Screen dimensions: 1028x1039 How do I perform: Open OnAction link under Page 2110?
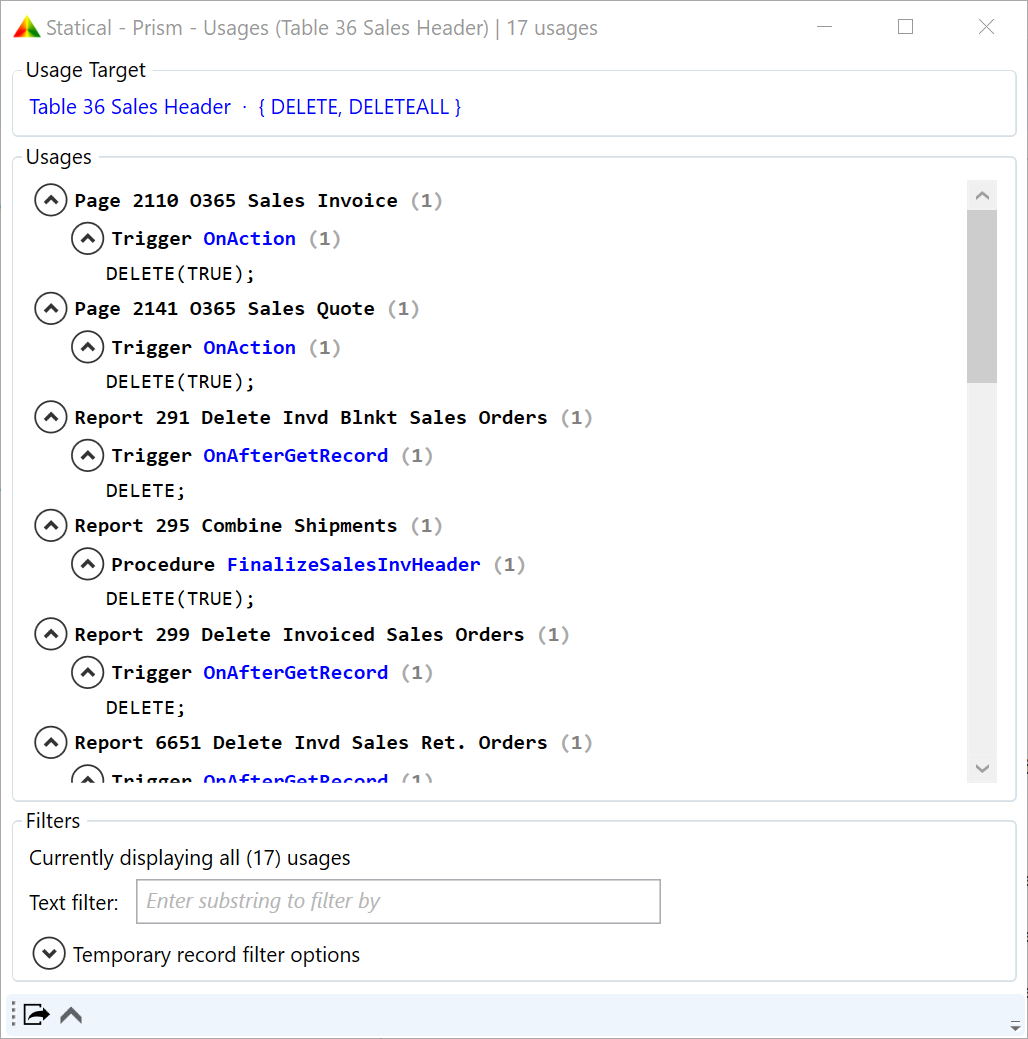tap(249, 239)
